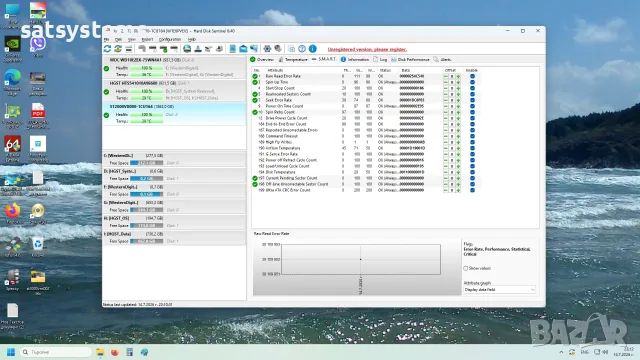Toggle Enable checkbox for Spin Up Time

tap(472, 82)
